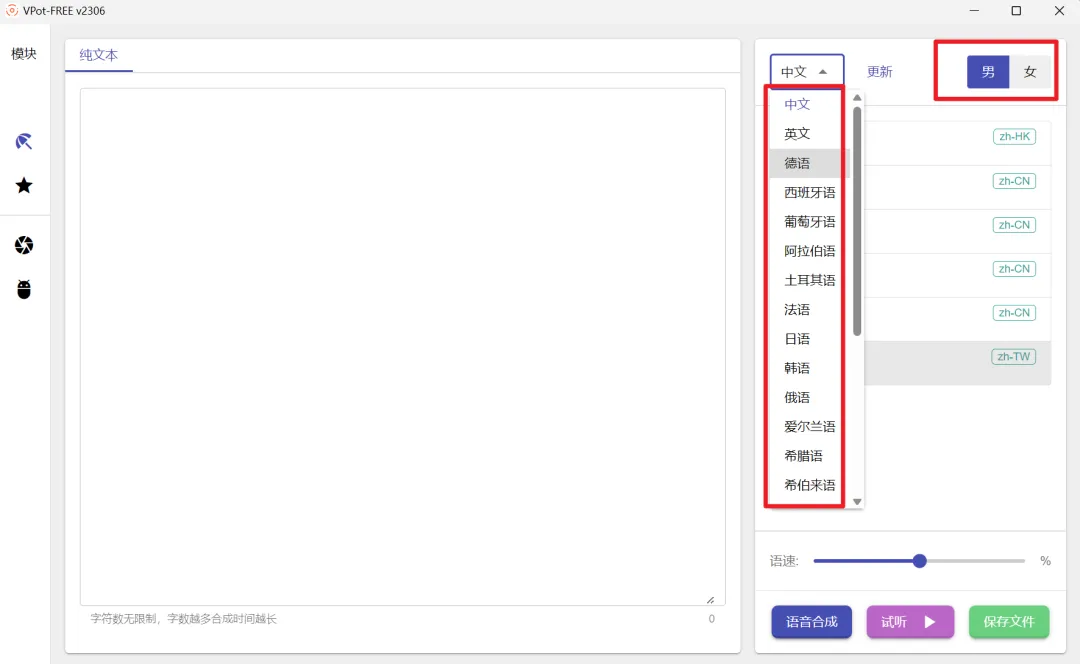The image size is (1080, 664).
Task: Click the VPot app logo in title bar
Action: coord(12,10)
